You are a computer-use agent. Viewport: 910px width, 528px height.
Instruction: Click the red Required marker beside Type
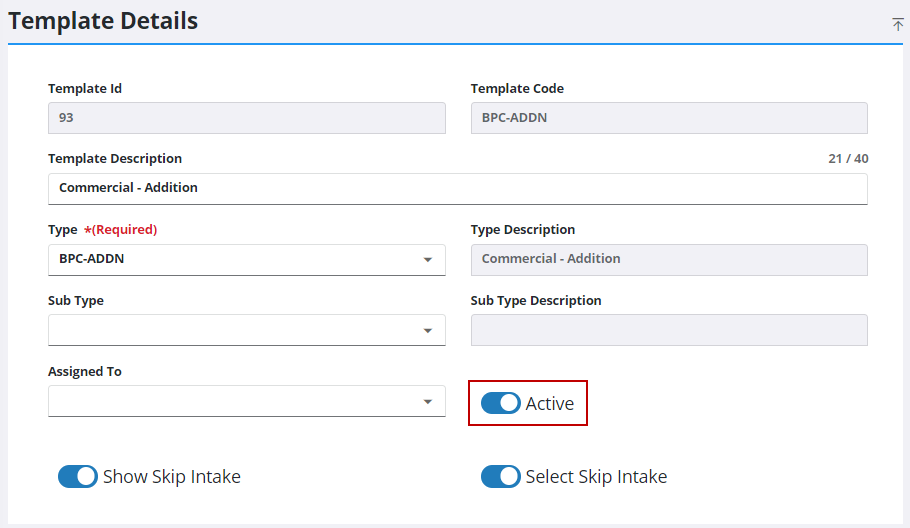tap(120, 229)
